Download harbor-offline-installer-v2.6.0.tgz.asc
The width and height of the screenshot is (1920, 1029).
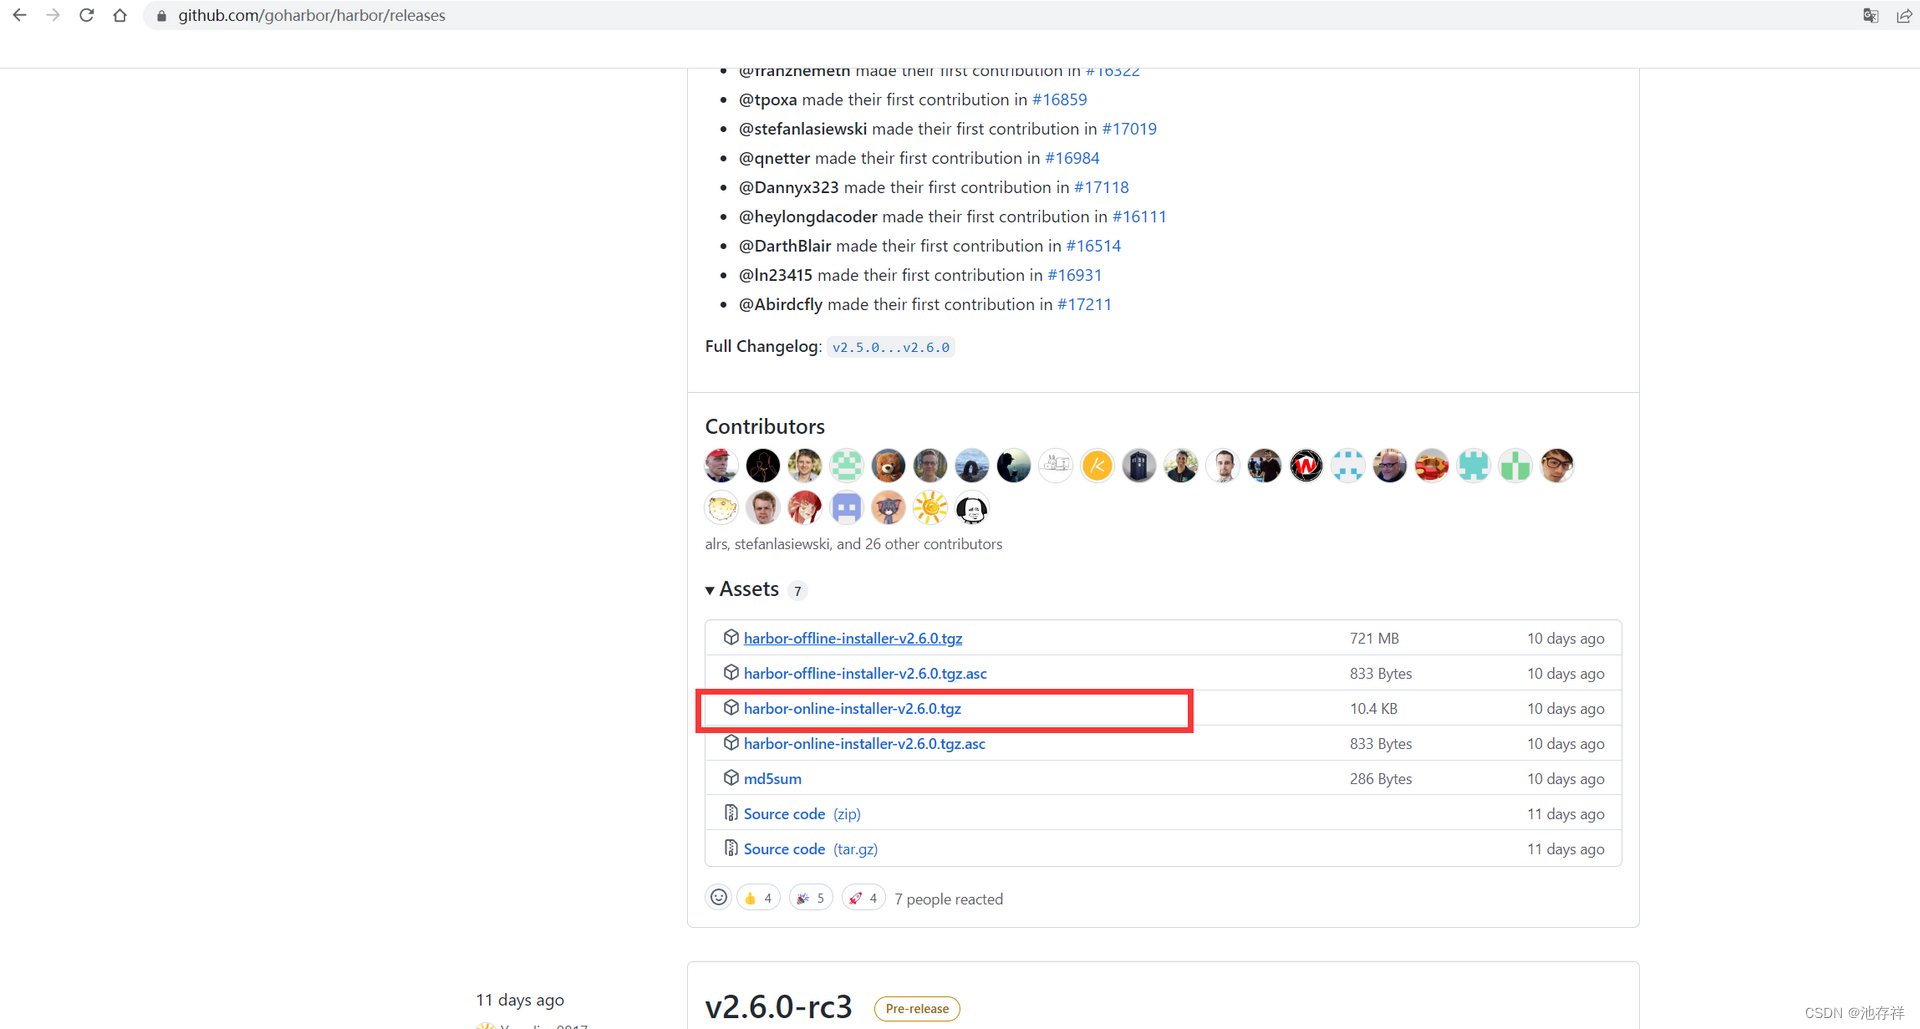point(865,674)
